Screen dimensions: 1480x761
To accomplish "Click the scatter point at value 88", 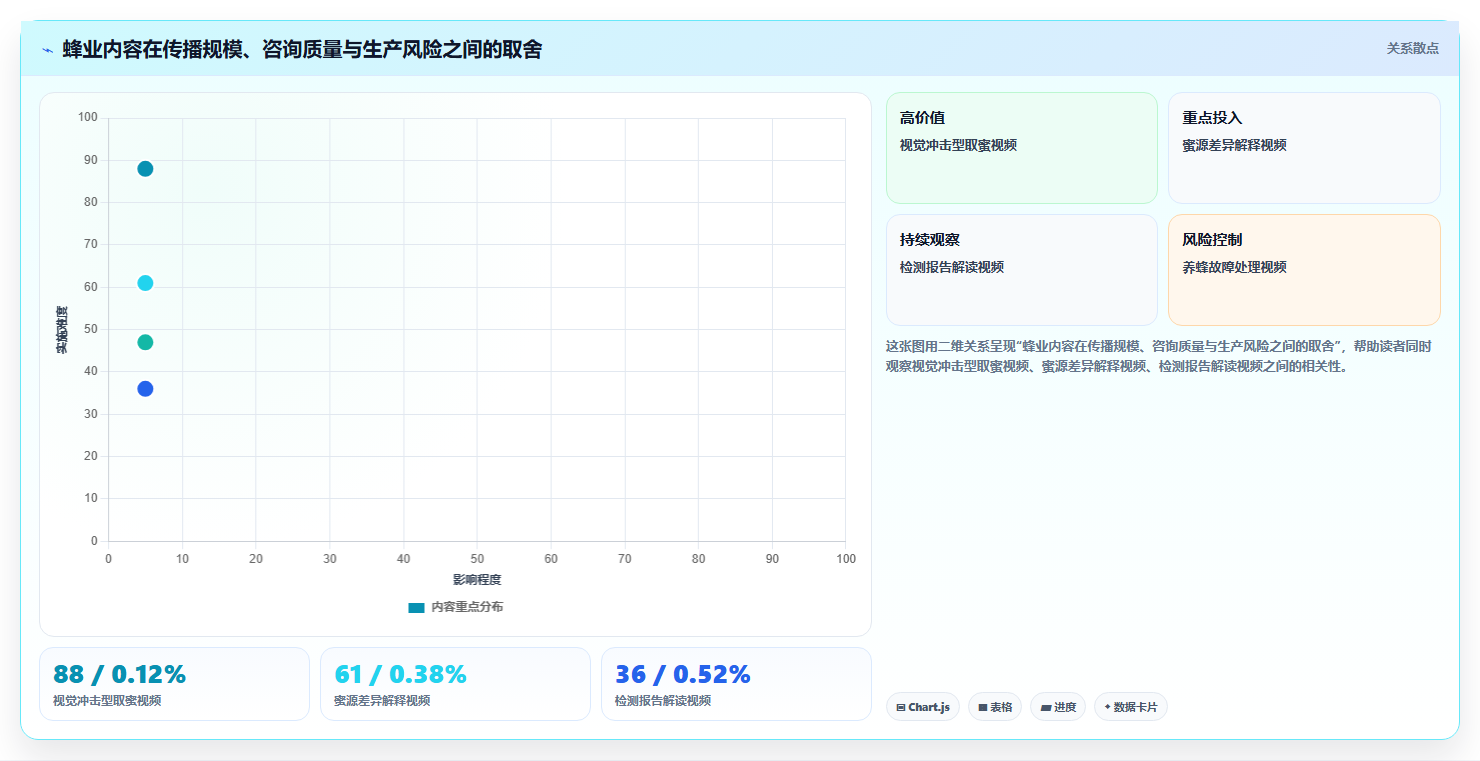I will coord(145,169).
